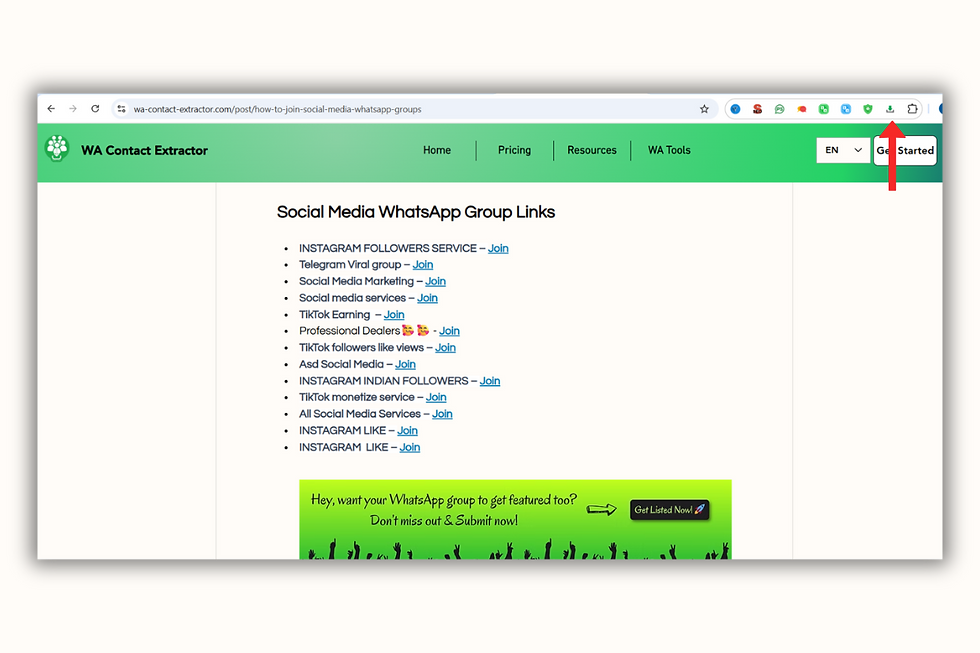Click the Get Started button
Image resolution: width=980 pixels, height=653 pixels.
click(x=905, y=150)
